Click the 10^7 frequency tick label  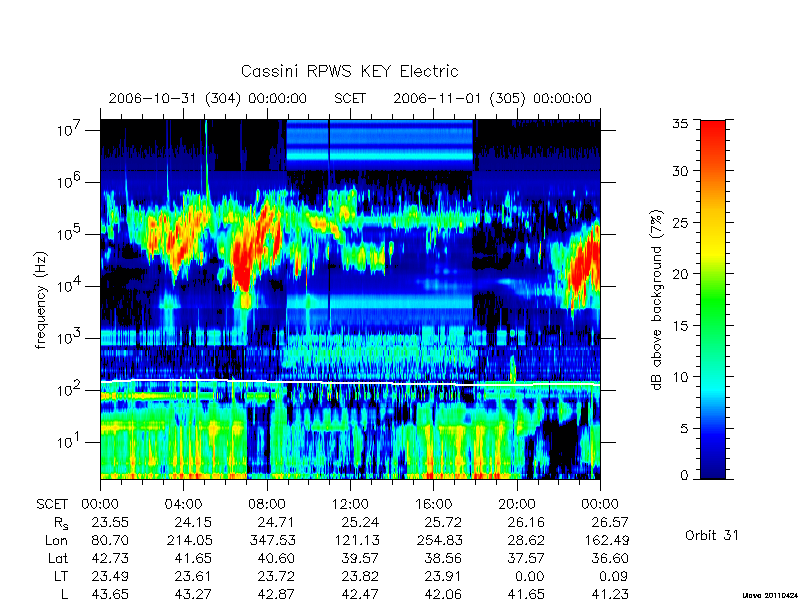coord(70,130)
